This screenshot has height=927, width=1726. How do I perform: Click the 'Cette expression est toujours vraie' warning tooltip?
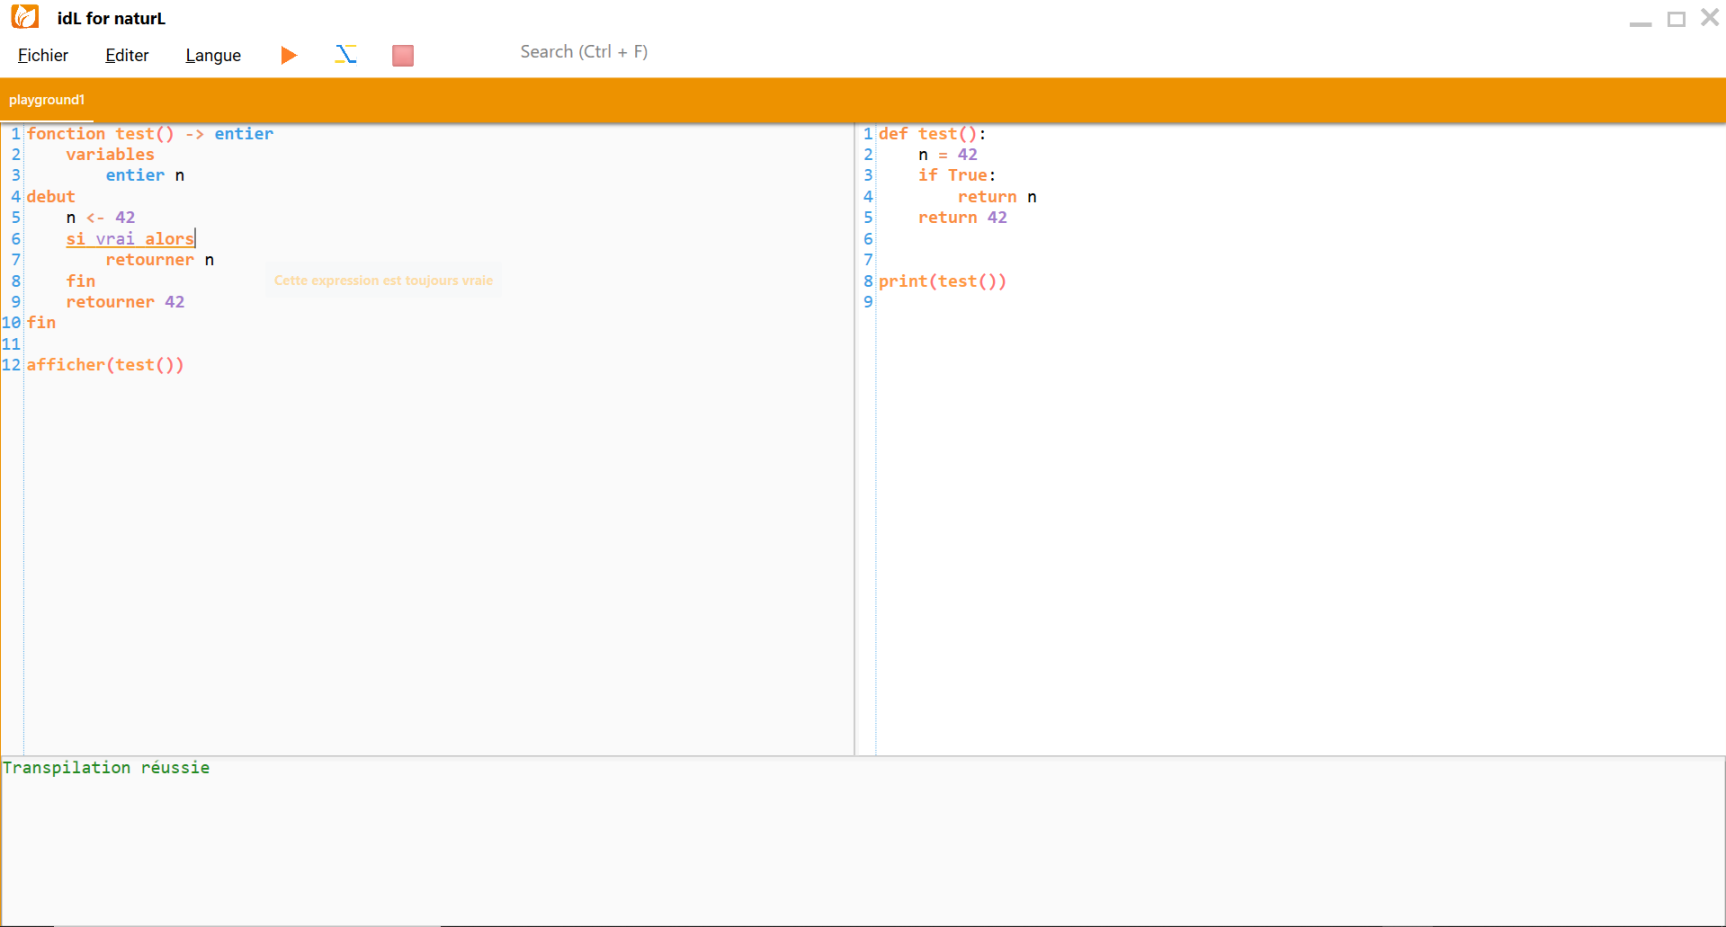tap(383, 281)
